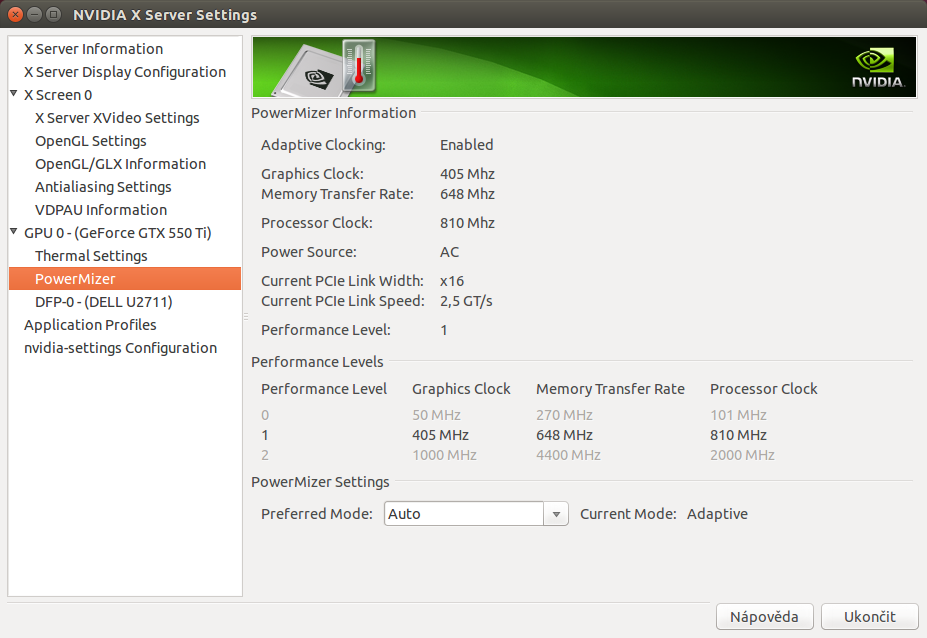Click the Graphics Clock column header
Viewport: 927px width, 638px height.
coord(461,389)
